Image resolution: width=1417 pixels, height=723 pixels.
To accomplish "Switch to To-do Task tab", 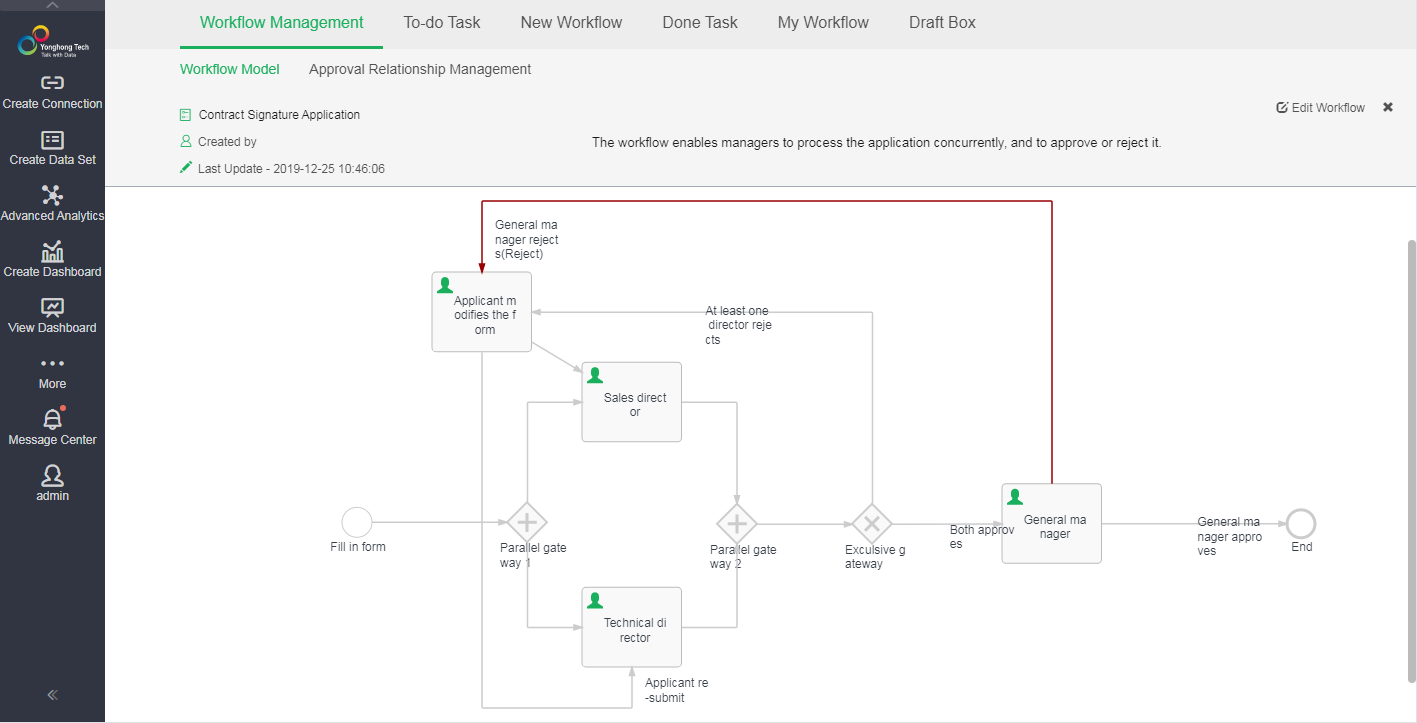I will [442, 22].
